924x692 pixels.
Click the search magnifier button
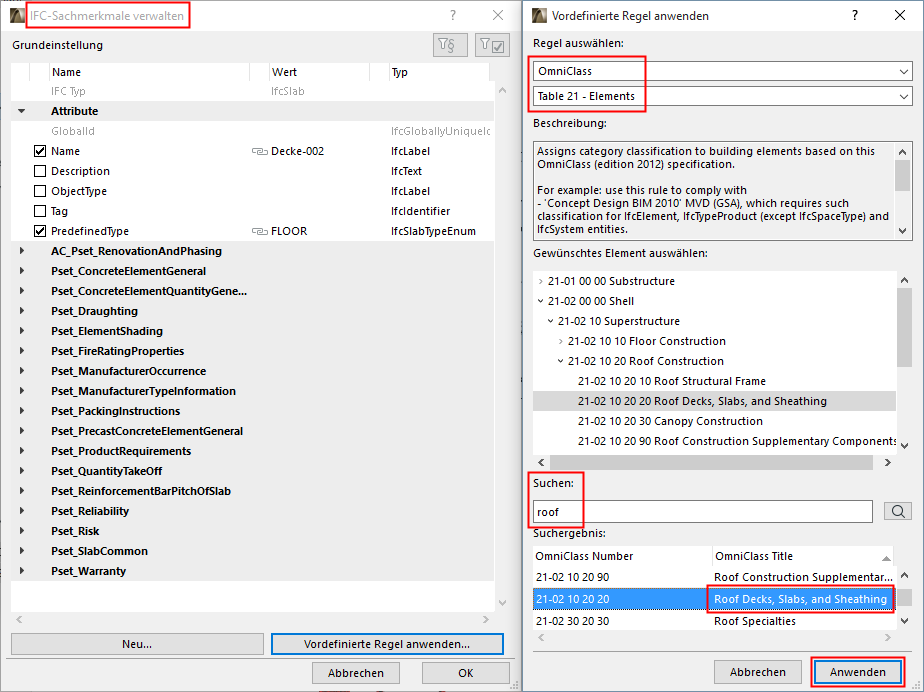tap(897, 511)
